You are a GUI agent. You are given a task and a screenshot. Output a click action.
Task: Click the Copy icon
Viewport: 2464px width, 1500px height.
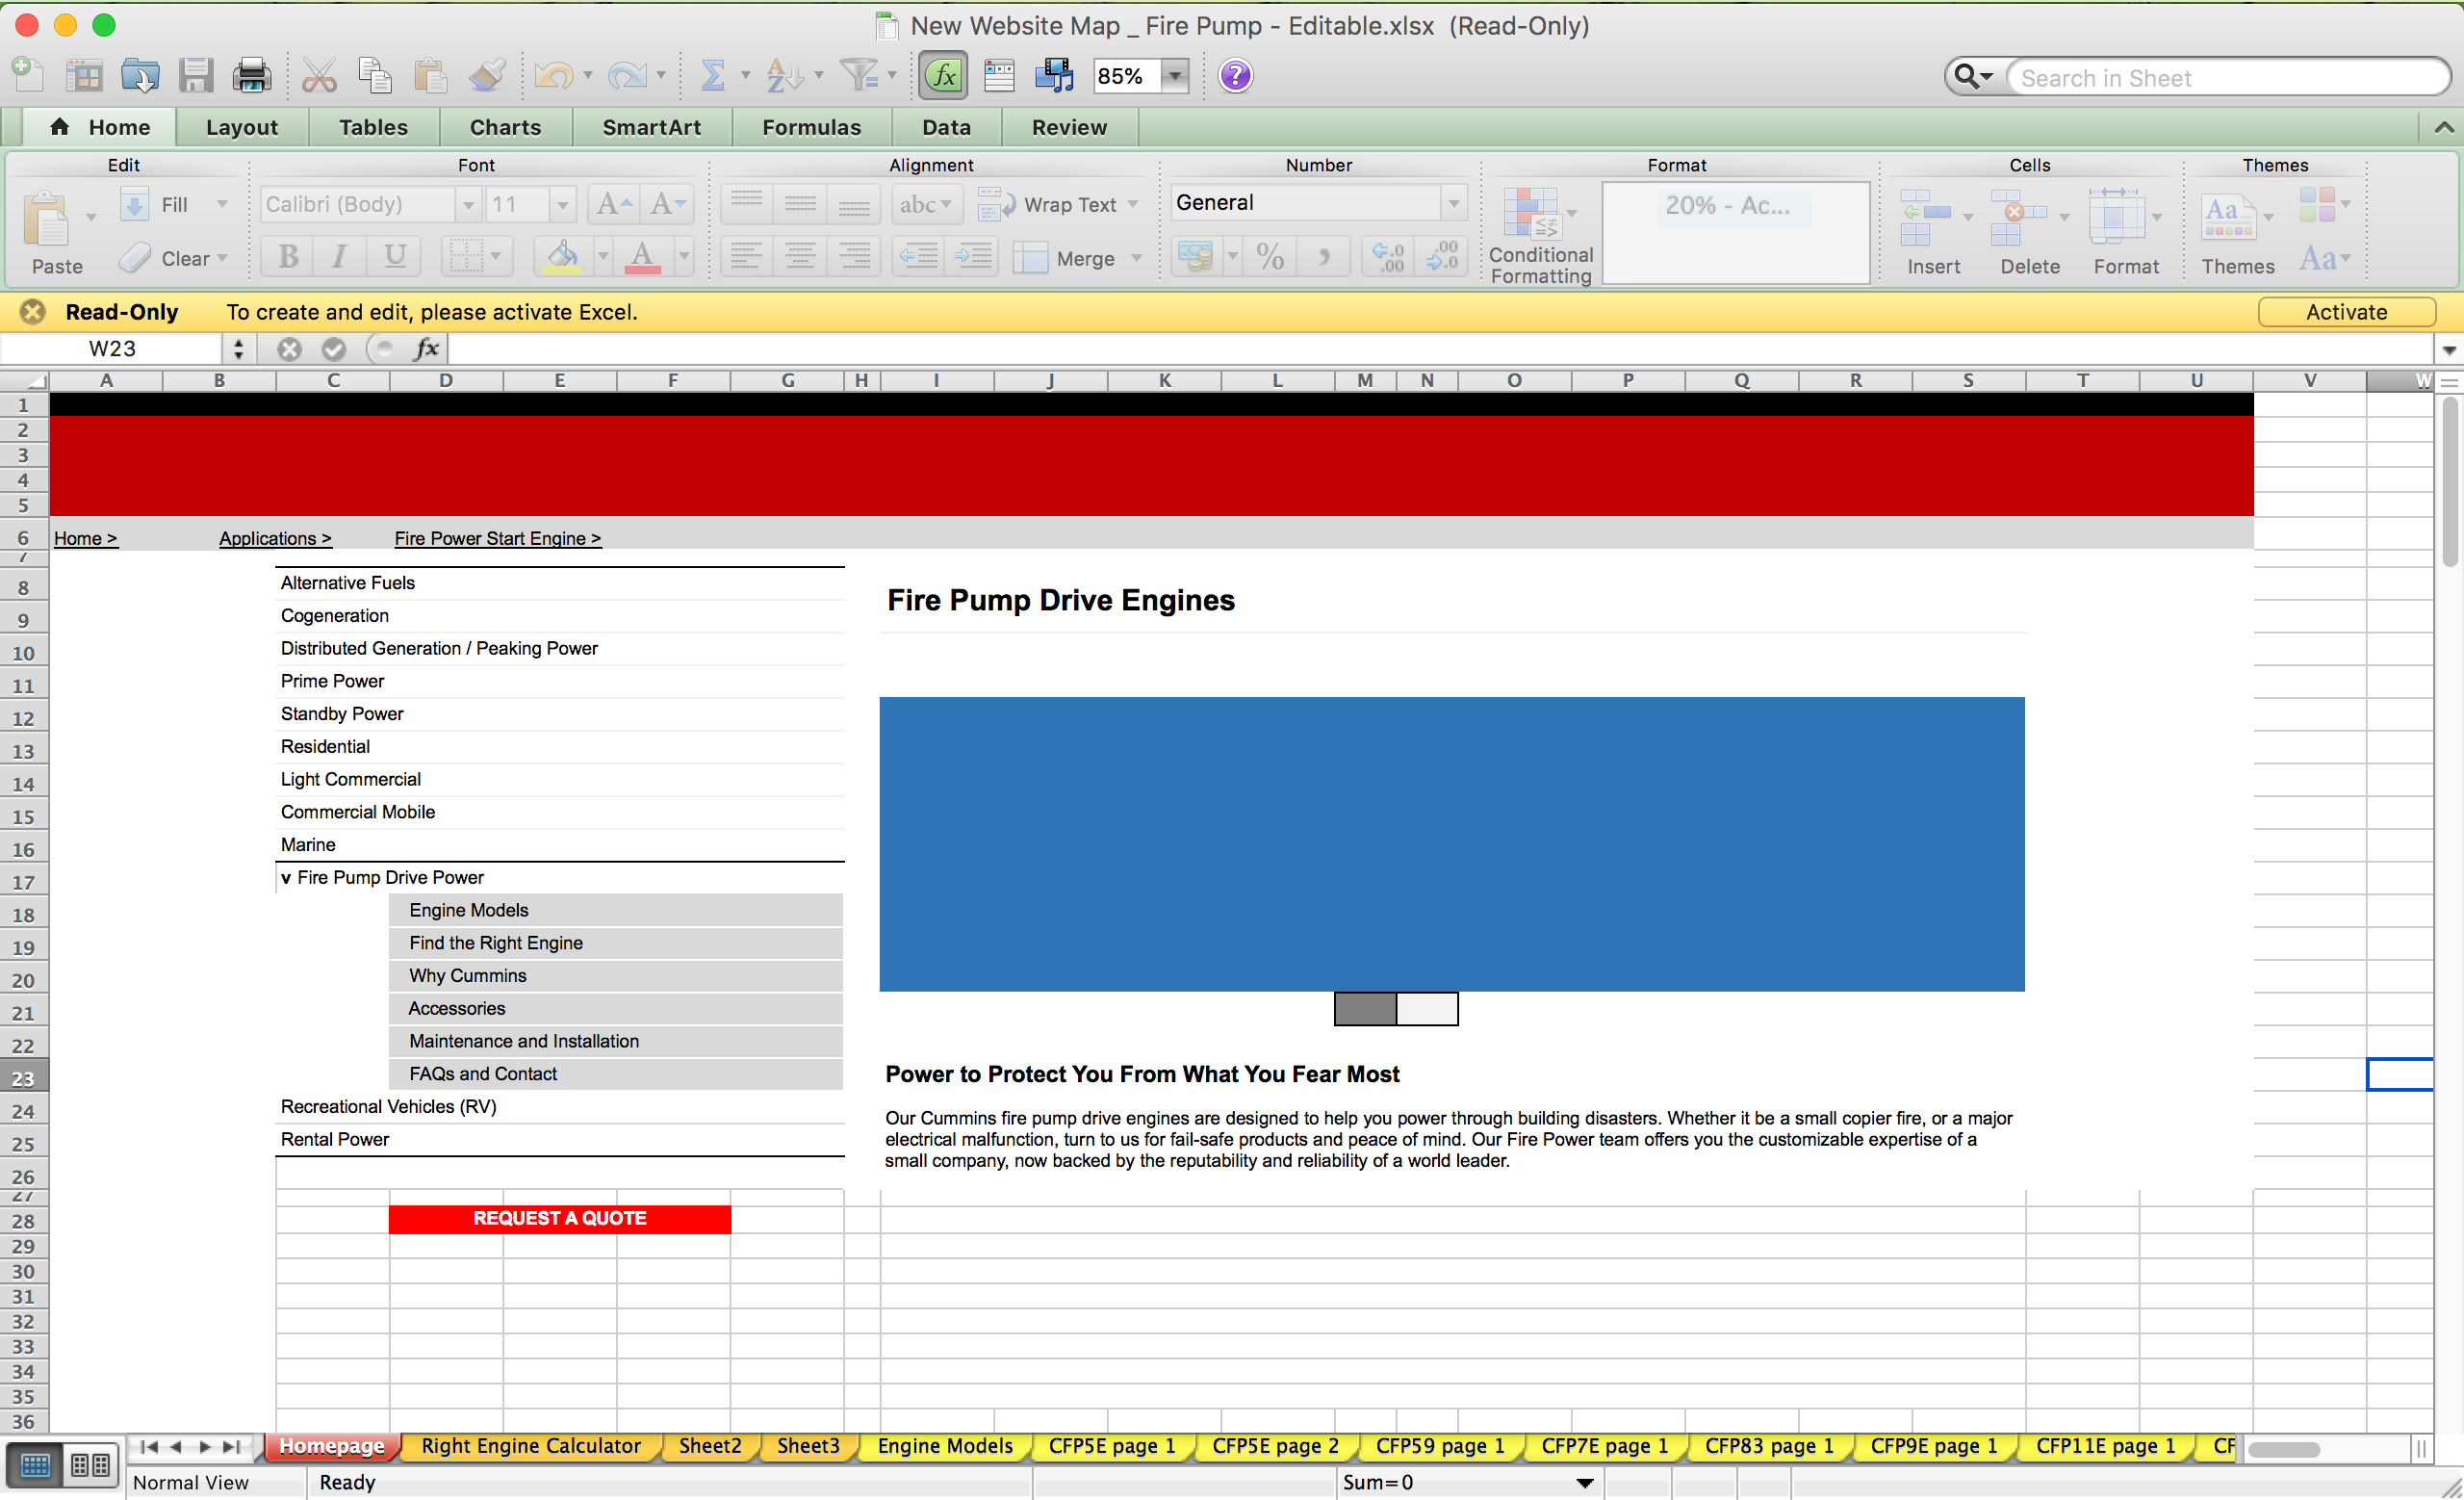(375, 75)
